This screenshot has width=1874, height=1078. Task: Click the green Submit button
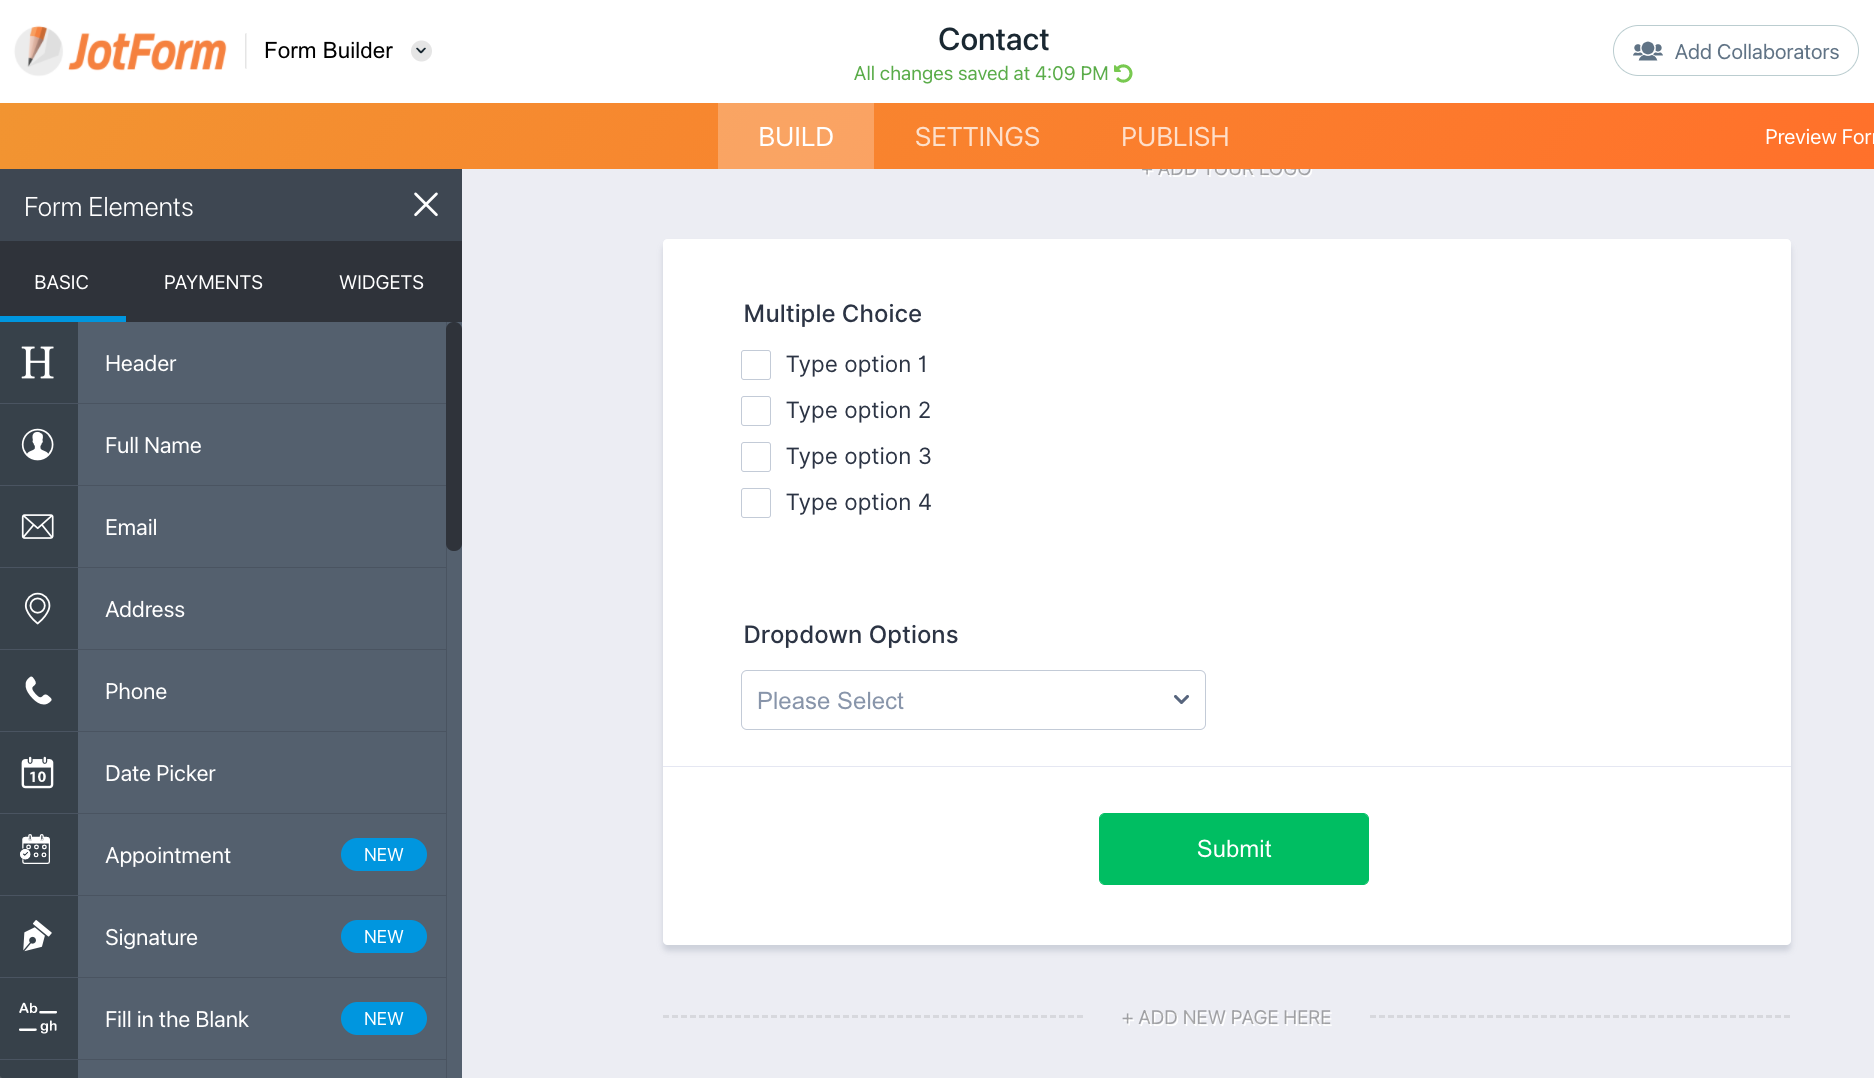(x=1233, y=849)
